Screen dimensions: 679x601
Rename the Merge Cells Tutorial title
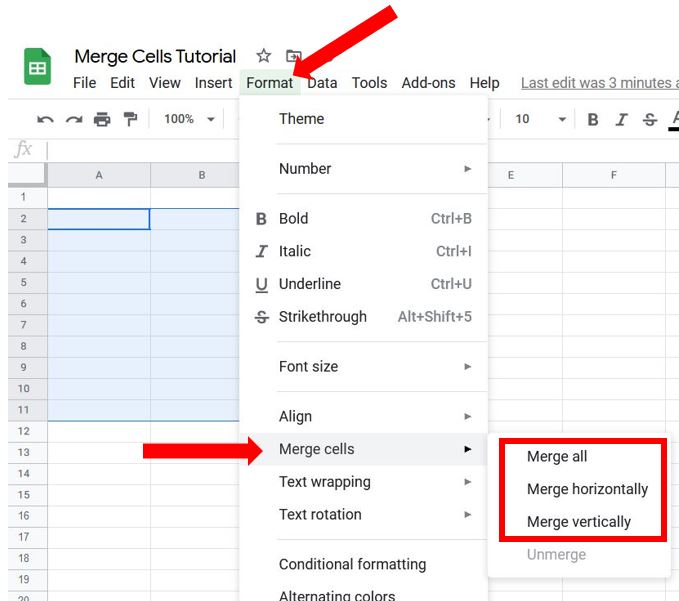click(x=155, y=56)
